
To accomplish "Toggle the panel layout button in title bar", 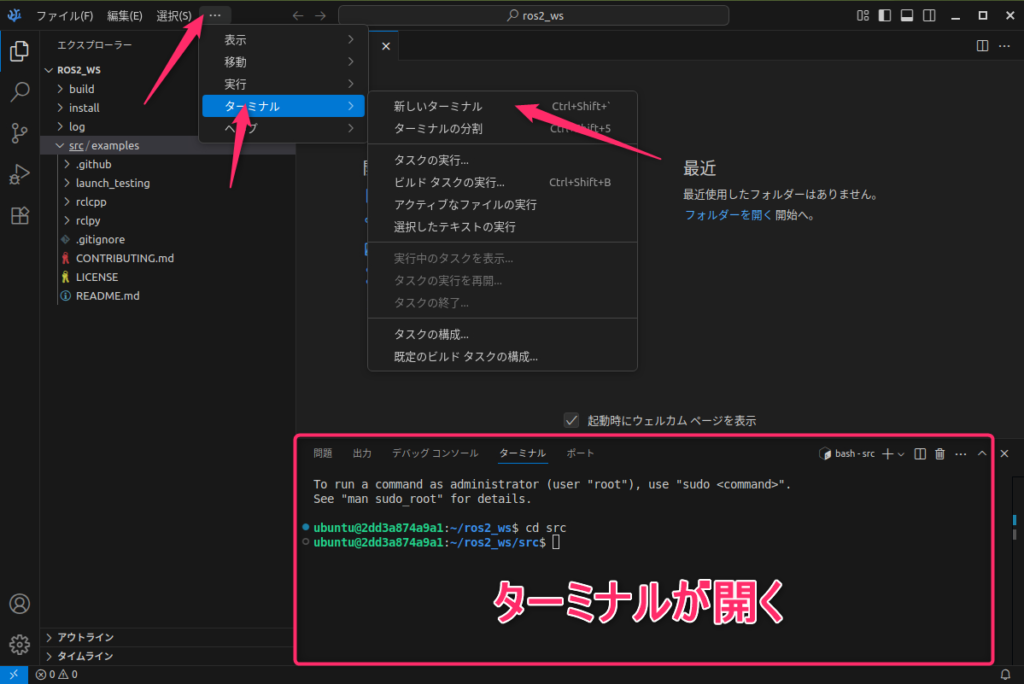I will click(x=907, y=15).
